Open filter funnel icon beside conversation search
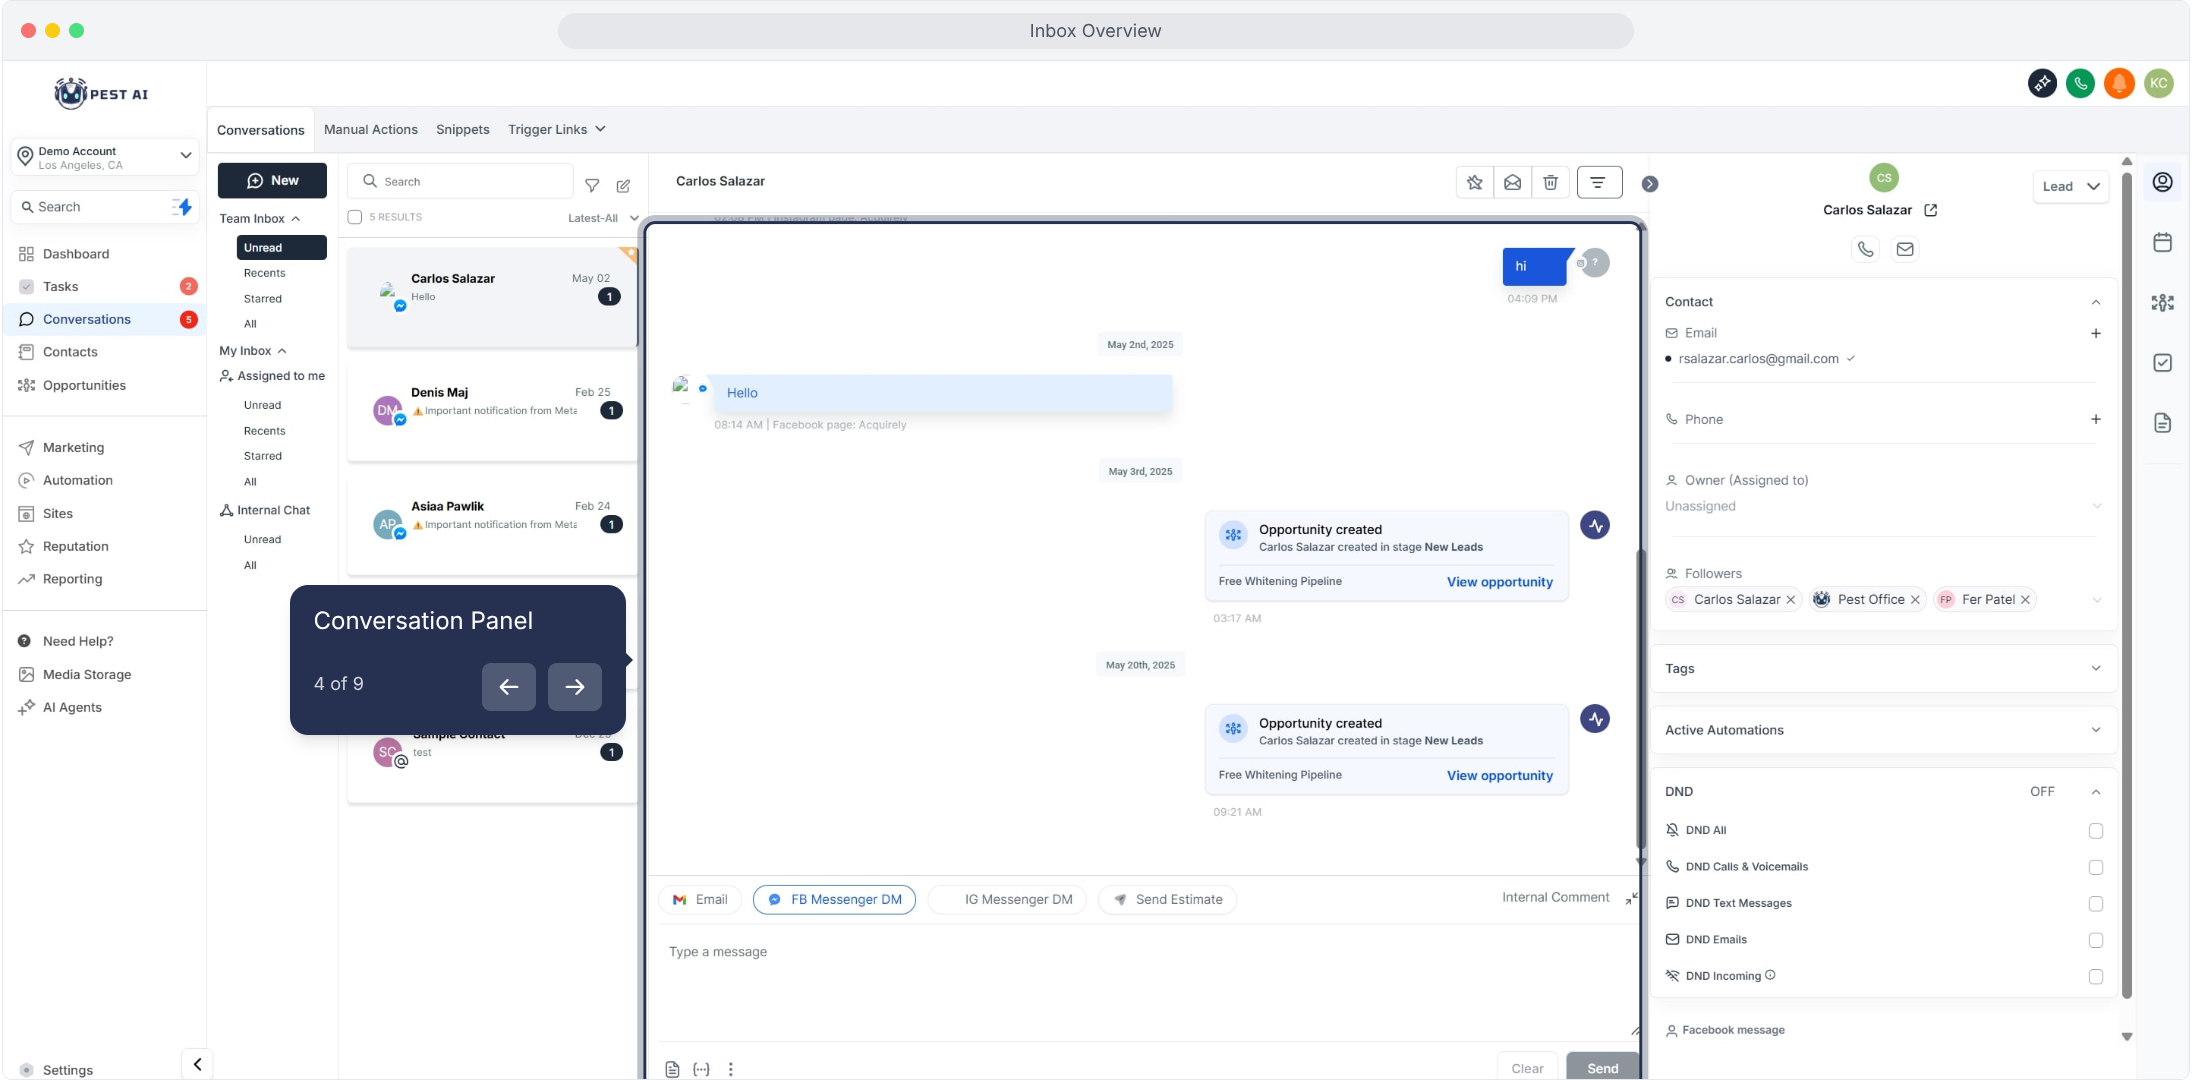This screenshot has width=2192, height=1080. pyautogui.click(x=592, y=185)
